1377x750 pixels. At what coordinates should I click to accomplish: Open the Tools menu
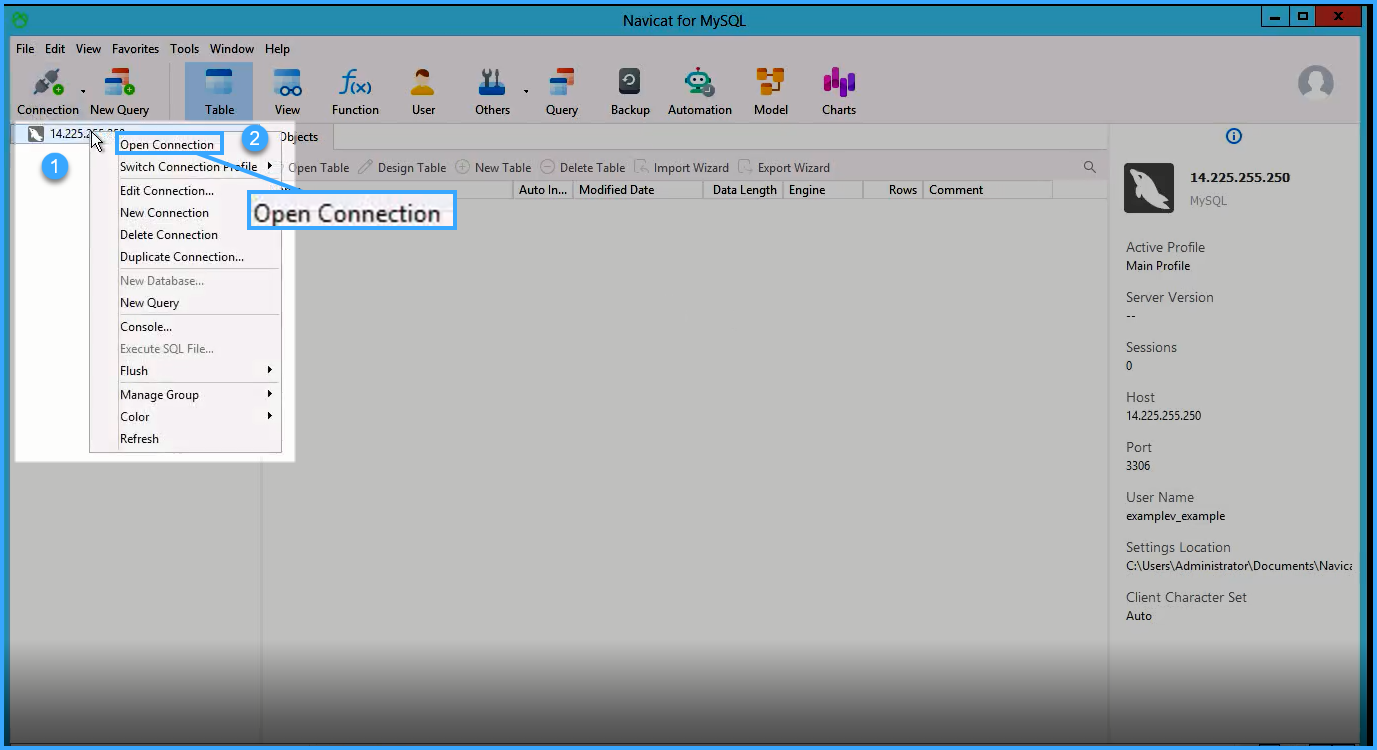184,49
